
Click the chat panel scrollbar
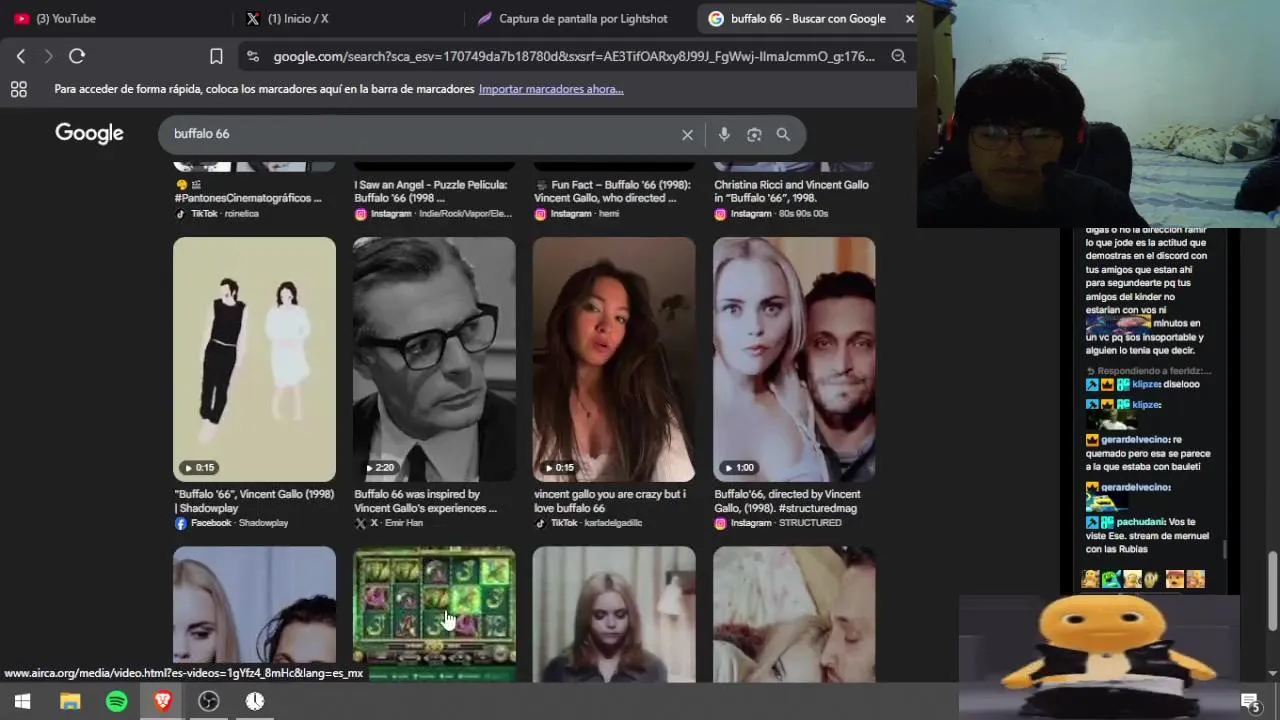click(x=1225, y=548)
